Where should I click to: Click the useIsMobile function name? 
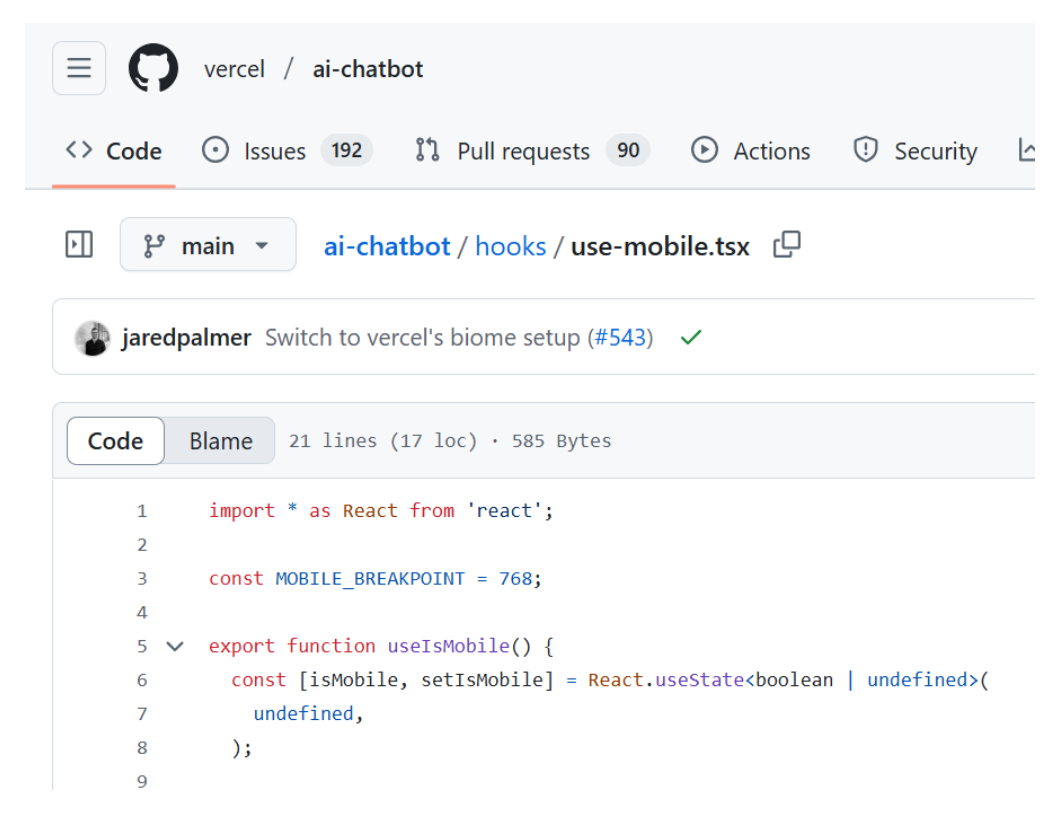448,646
